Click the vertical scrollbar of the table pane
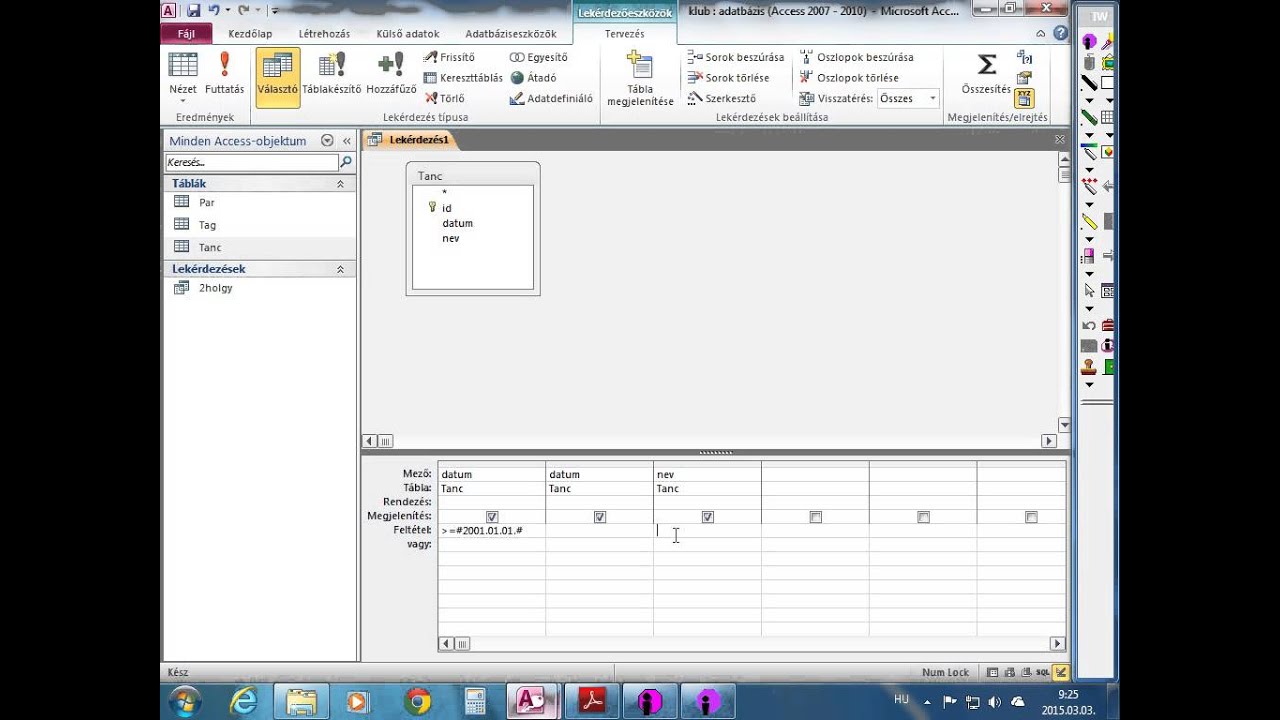The width and height of the screenshot is (1280, 720). pos(1064,293)
